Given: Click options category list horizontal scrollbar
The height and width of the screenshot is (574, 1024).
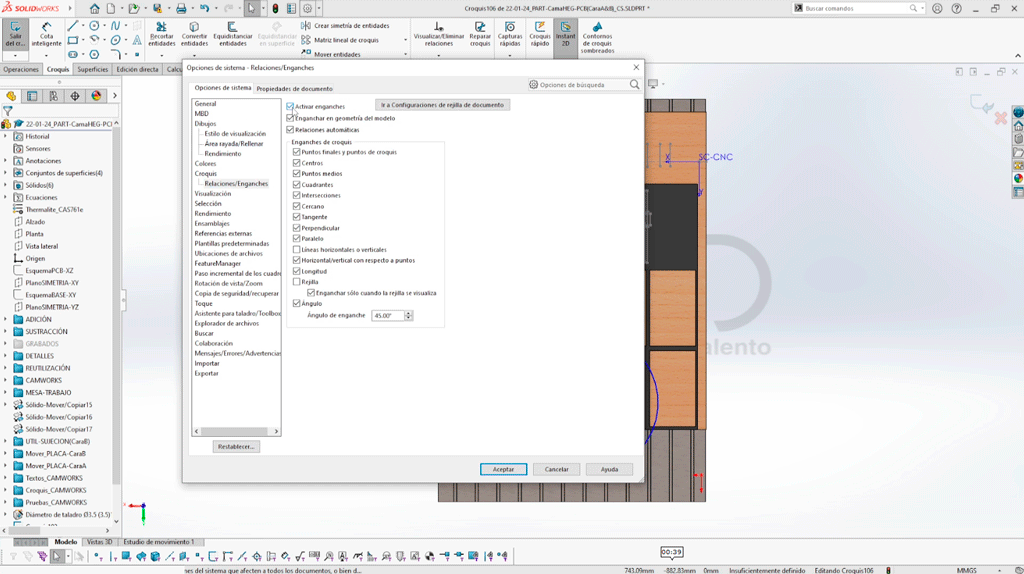Looking at the screenshot, I should point(236,432).
